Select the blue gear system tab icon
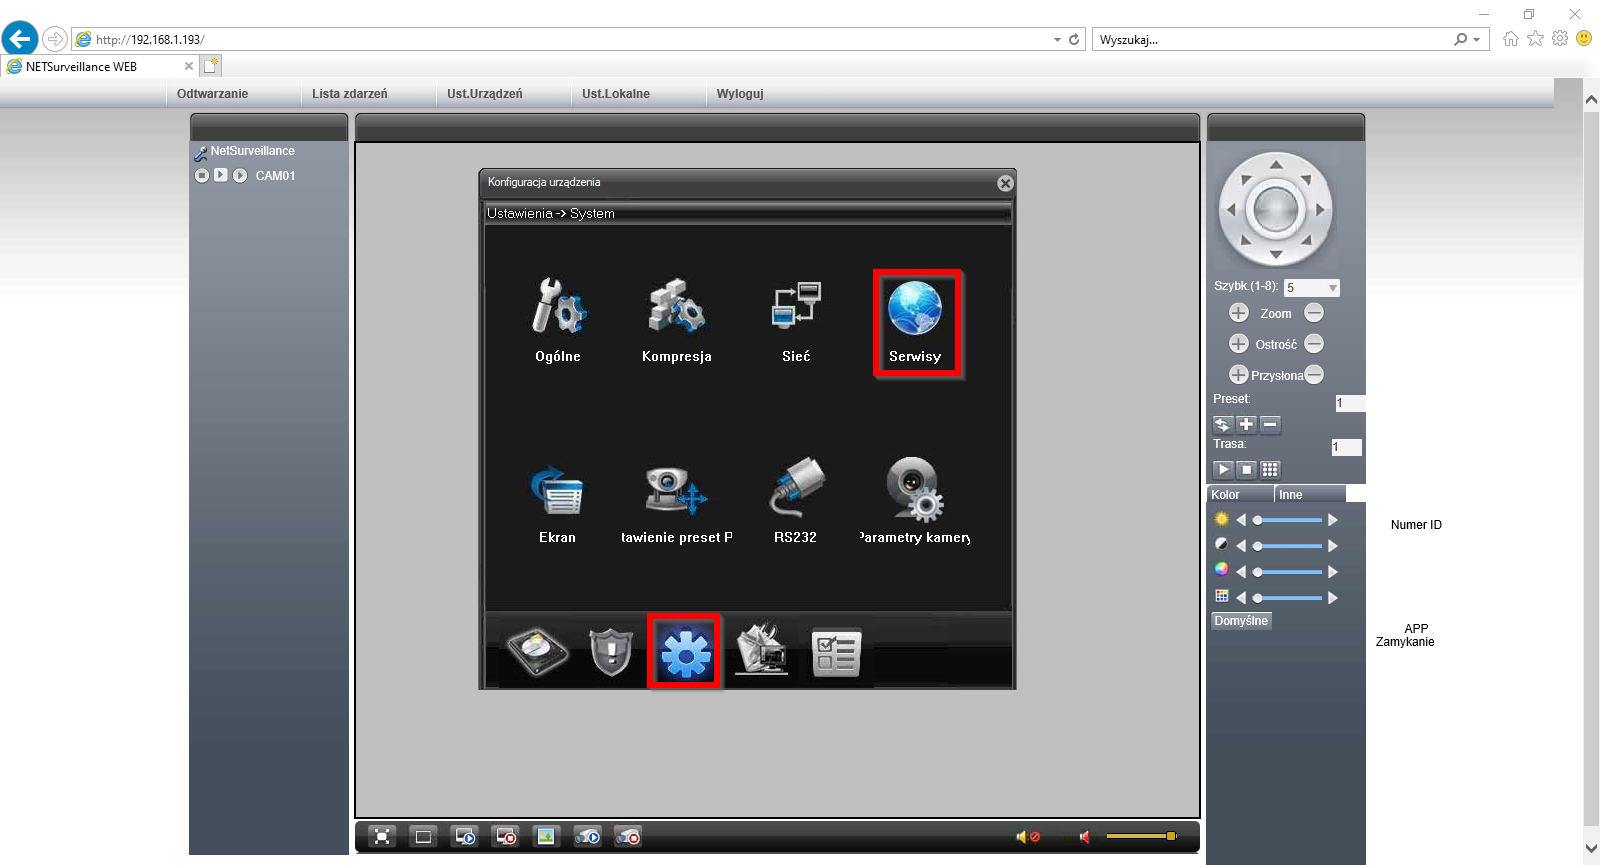 point(685,652)
